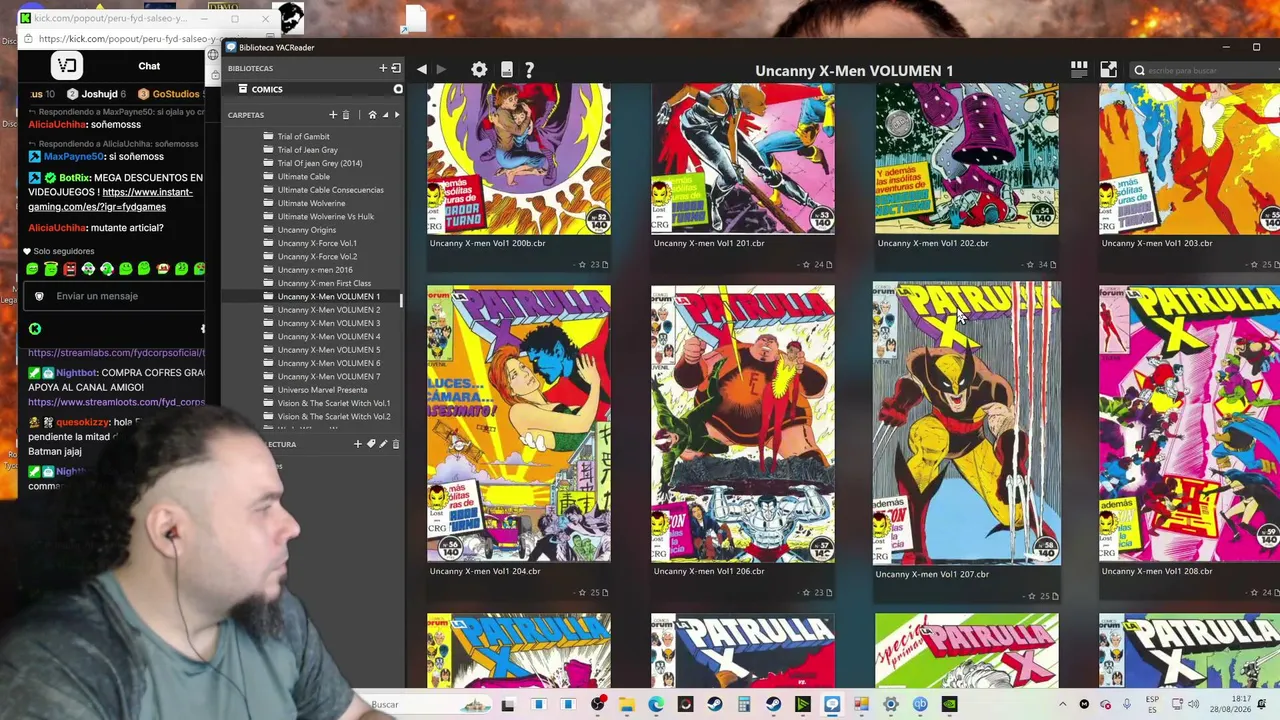Viewport: 1280px width, 720px height.
Task: Click the file name Uncanny X-men Vol1 200b.cbr
Action: tap(488, 243)
